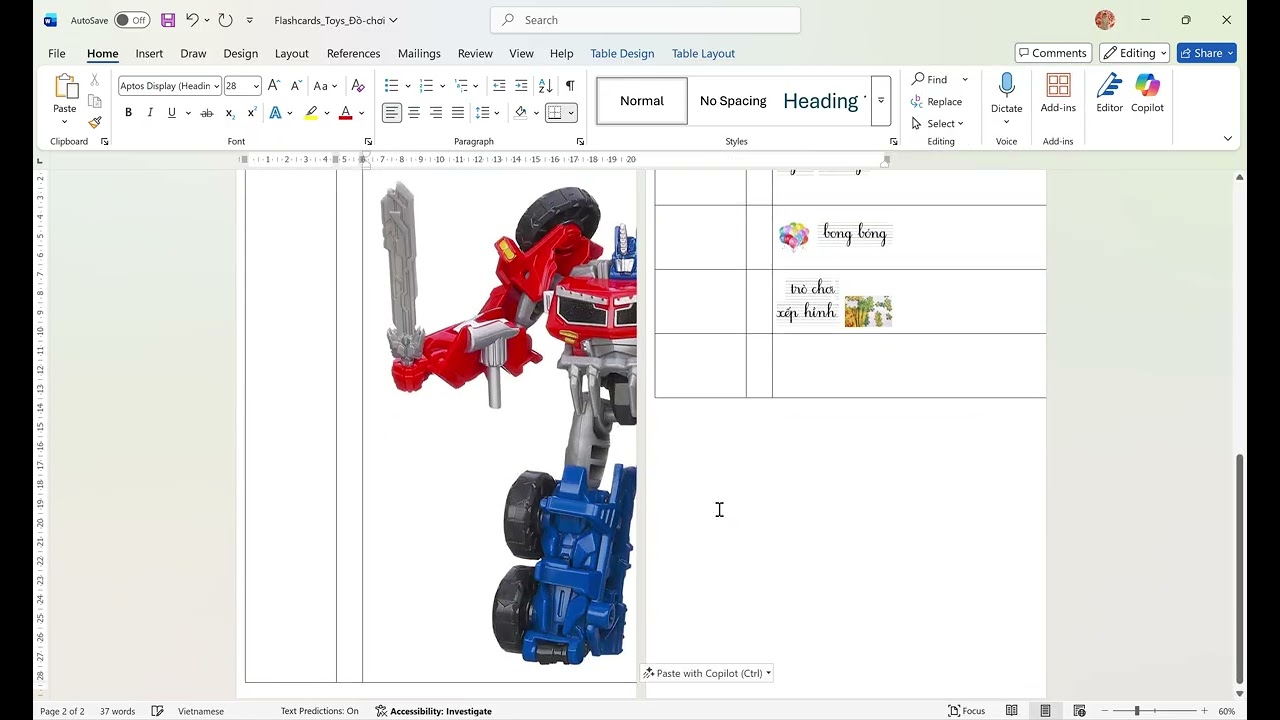Save the document with the Save icon
The image size is (1280, 720).
168,20
